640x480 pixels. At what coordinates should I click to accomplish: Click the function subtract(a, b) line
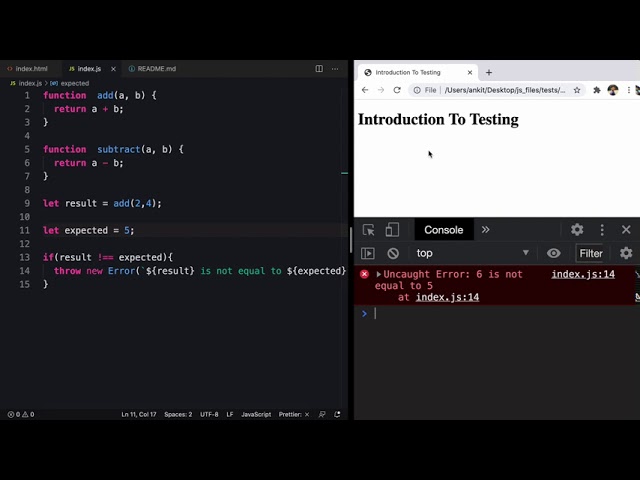(x=113, y=149)
